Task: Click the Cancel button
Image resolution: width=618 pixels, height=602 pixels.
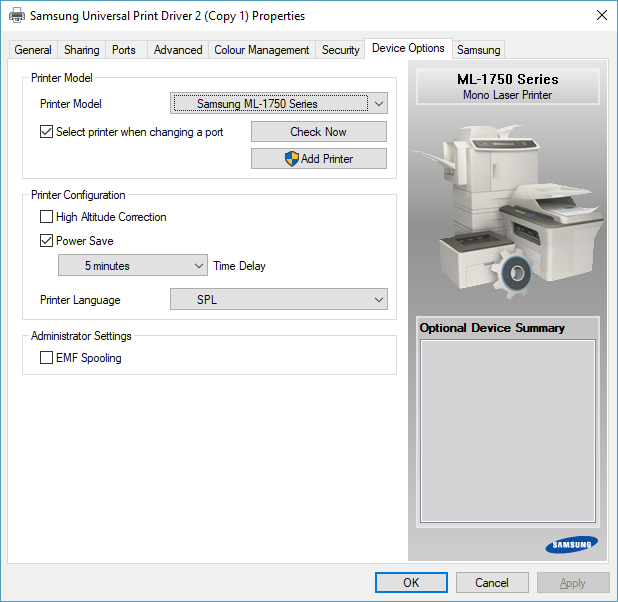Action: coord(492,582)
